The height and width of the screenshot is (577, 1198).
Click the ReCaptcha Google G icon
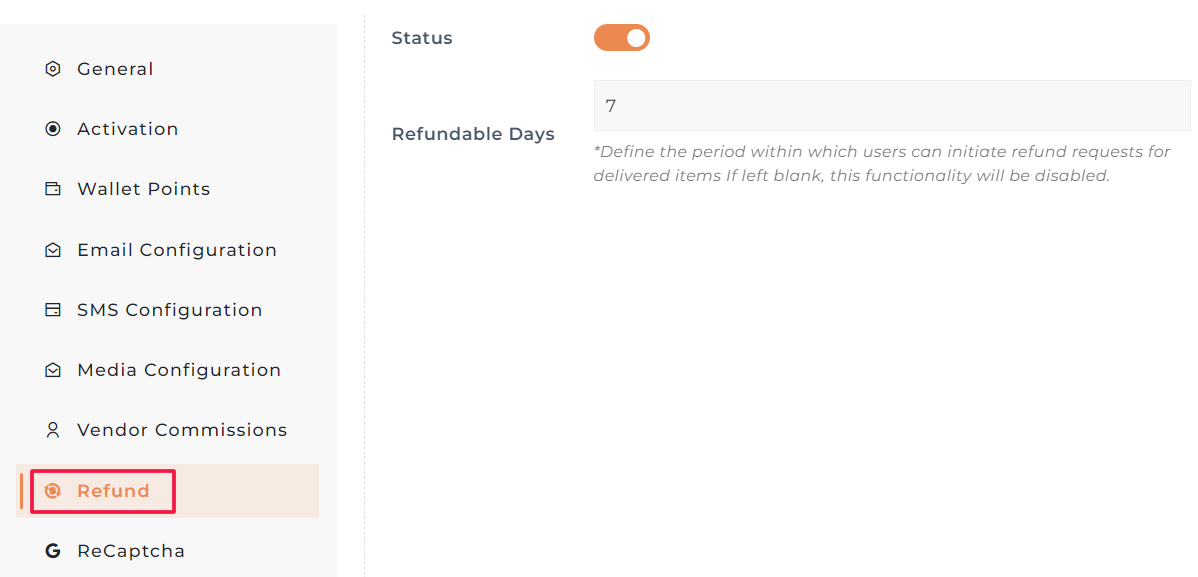coord(53,551)
